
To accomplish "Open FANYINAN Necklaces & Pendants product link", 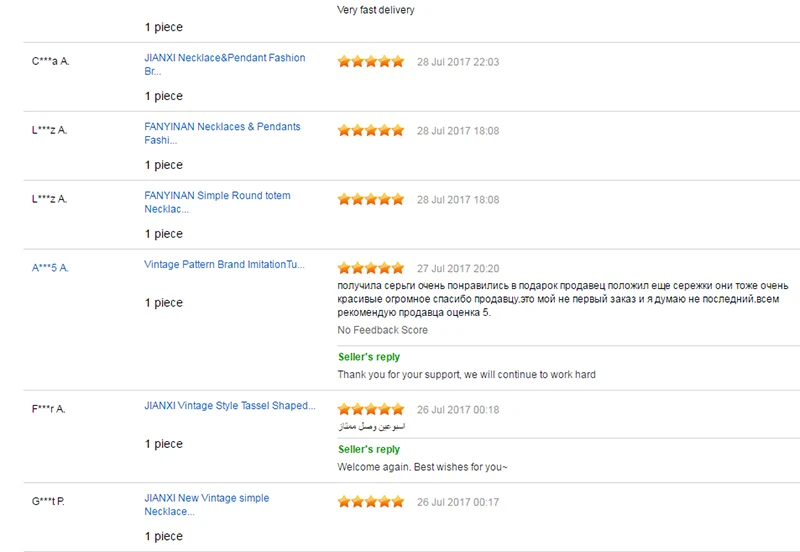I will click(x=222, y=133).
